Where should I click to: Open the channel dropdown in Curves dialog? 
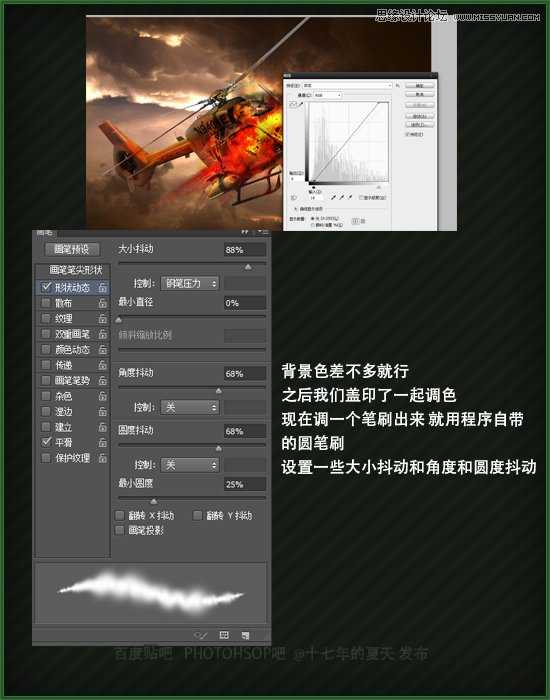click(328, 95)
